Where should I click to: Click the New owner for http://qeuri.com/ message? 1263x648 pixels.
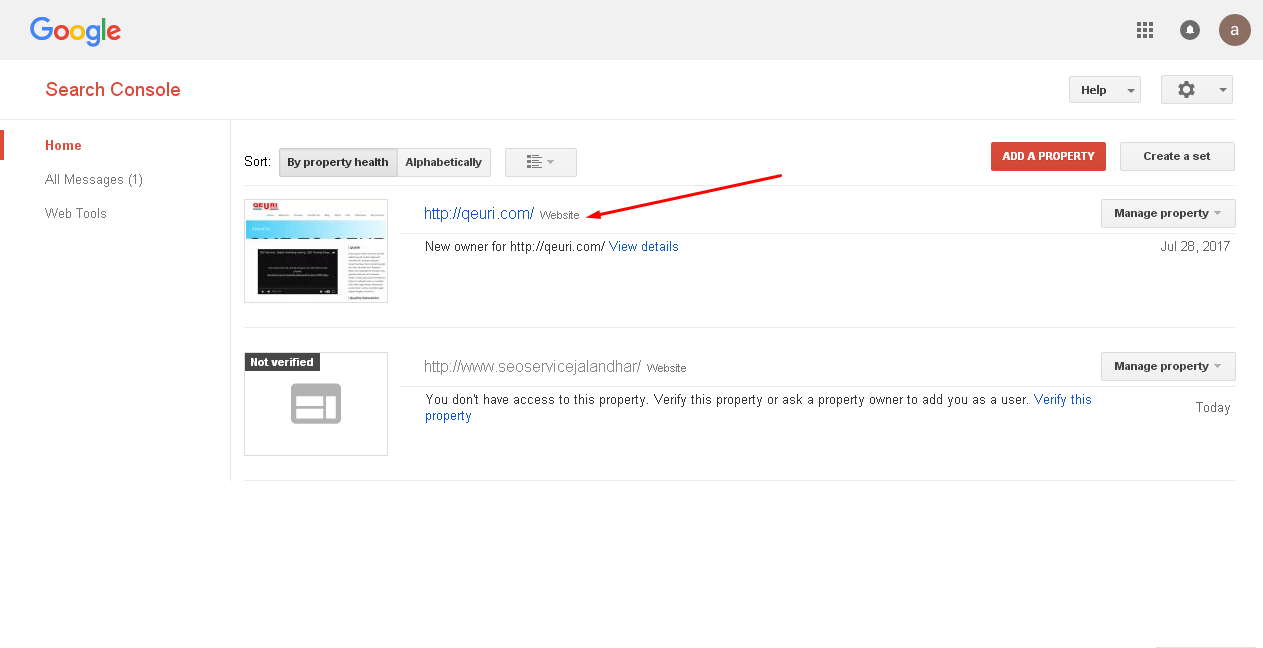point(515,246)
